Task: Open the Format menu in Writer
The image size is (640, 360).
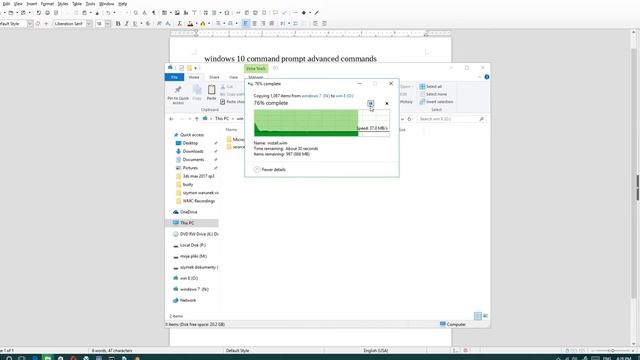Action: click(47, 4)
